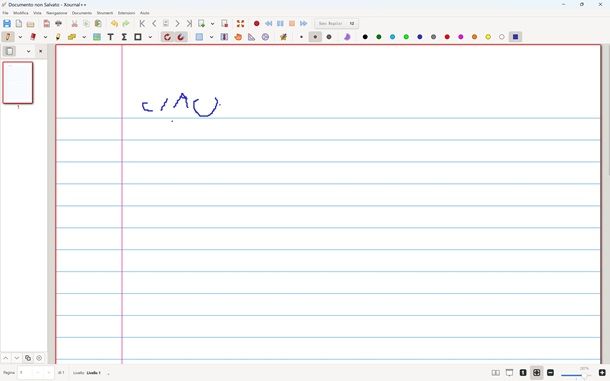
Task: Select page 1 thumbnail in sidebar
Action: pyautogui.click(x=18, y=83)
